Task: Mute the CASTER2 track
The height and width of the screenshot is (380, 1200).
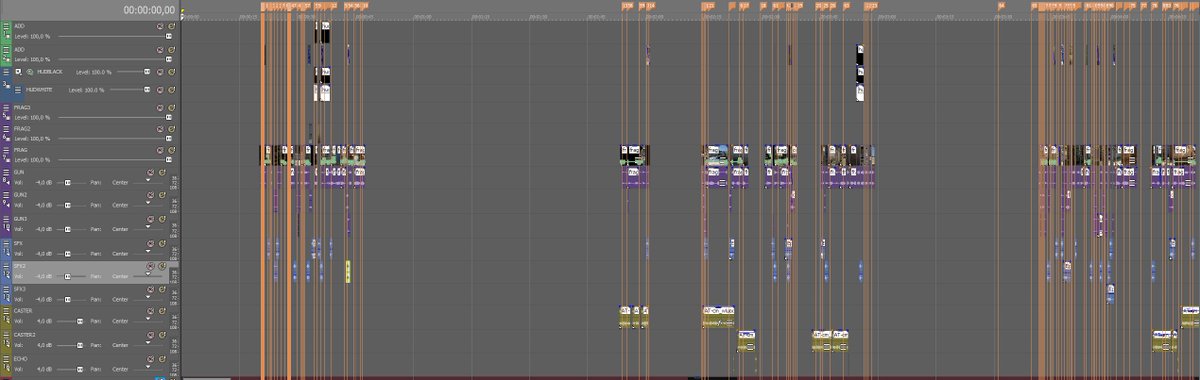Action: click(150, 335)
